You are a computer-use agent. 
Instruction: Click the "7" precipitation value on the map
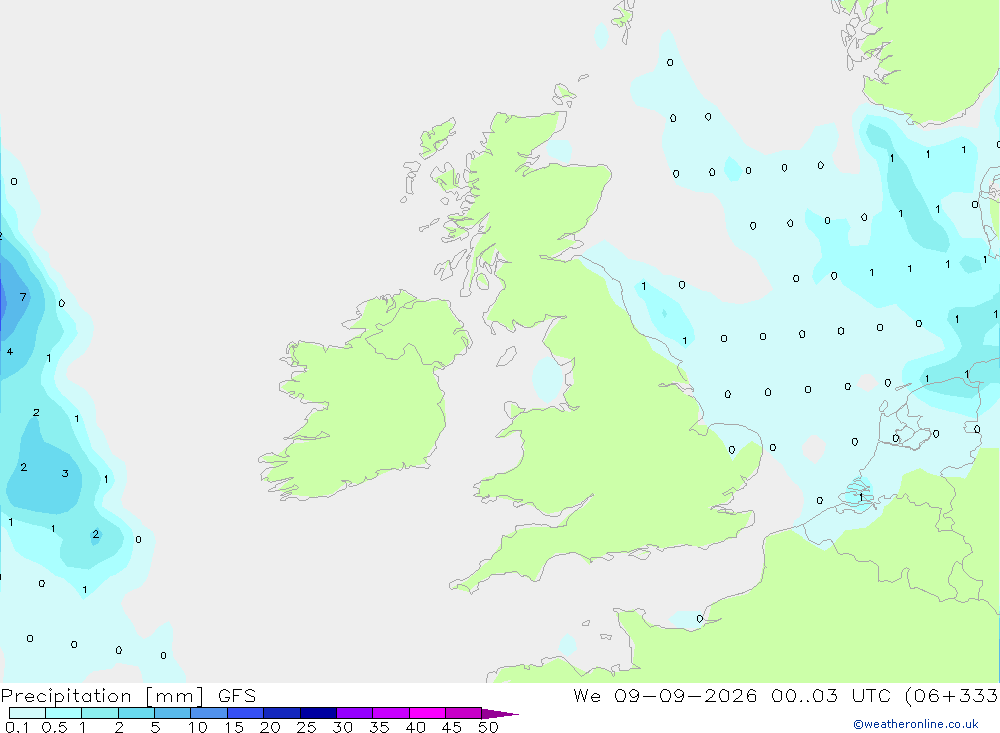tap(23, 297)
